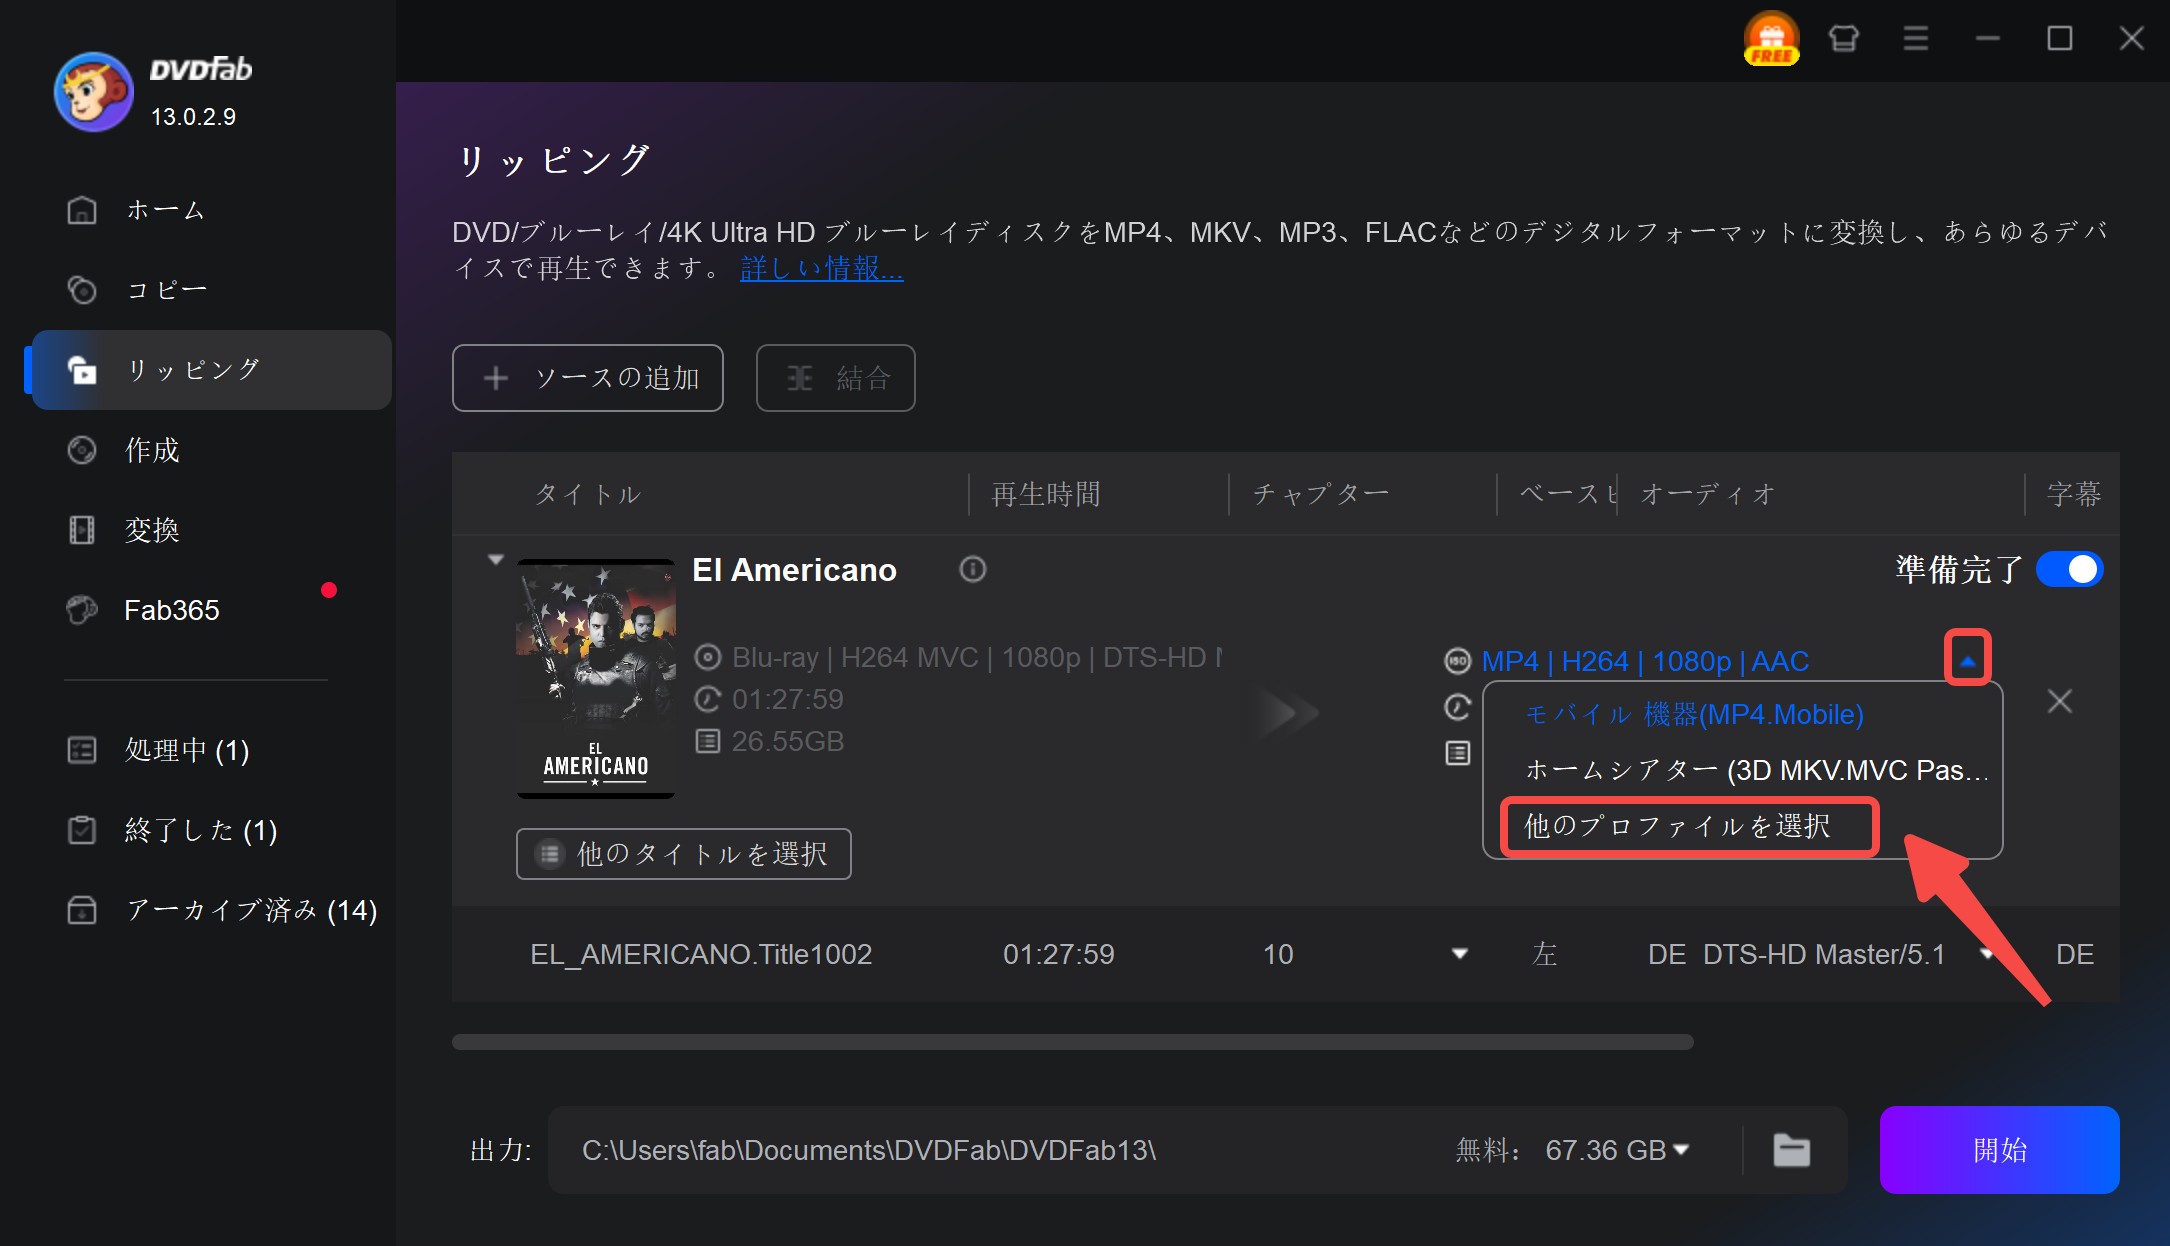The height and width of the screenshot is (1246, 2170).
Task: Select リッピング module in sidebar
Action: (210, 370)
